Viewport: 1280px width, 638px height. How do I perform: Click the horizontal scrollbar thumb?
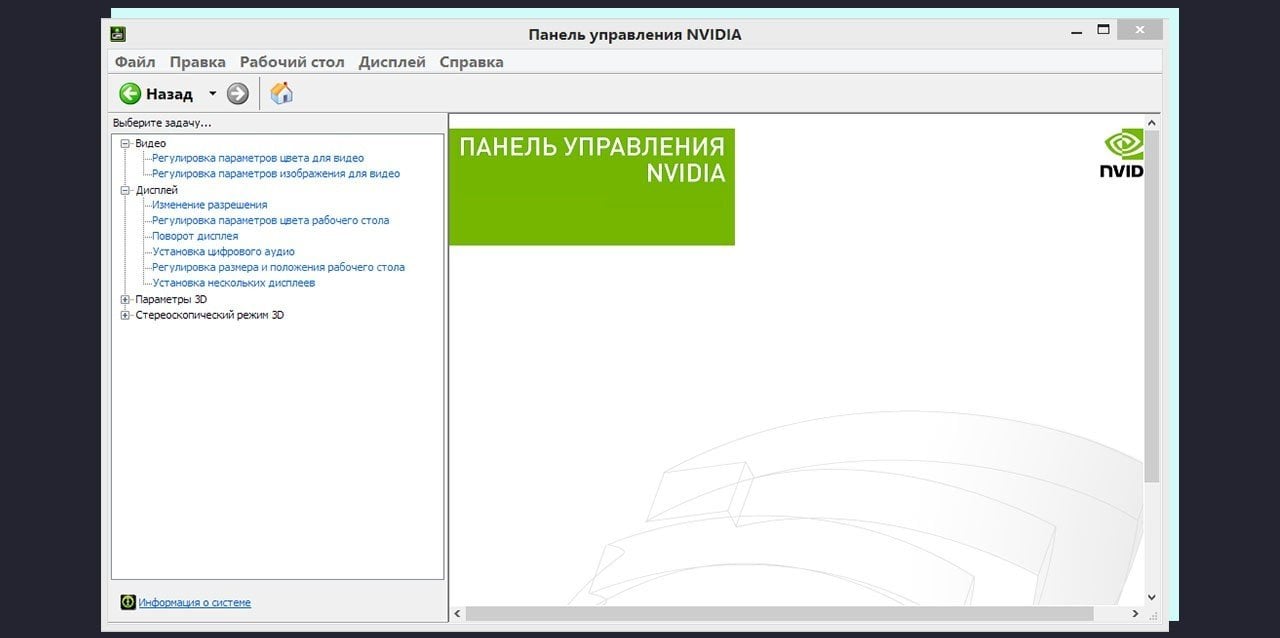(780, 613)
